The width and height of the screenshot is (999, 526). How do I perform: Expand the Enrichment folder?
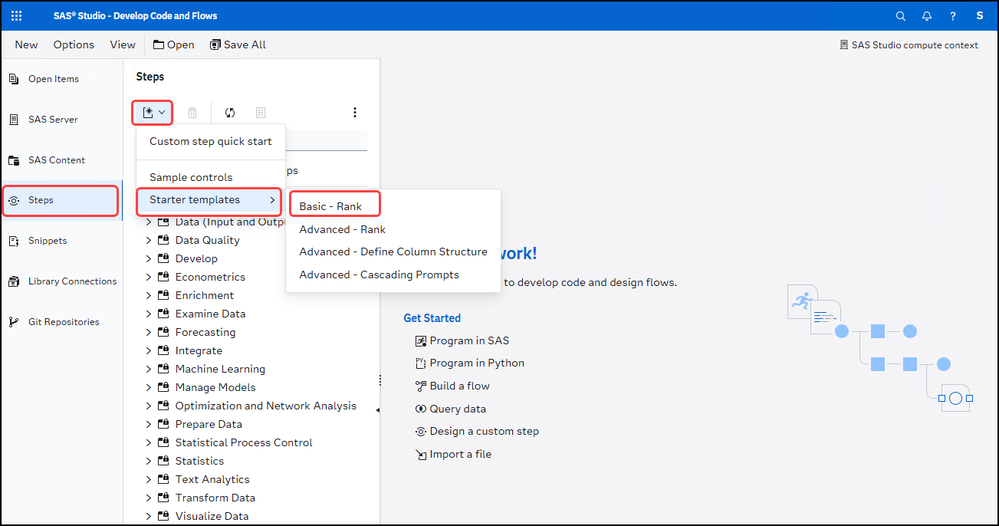coord(148,295)
